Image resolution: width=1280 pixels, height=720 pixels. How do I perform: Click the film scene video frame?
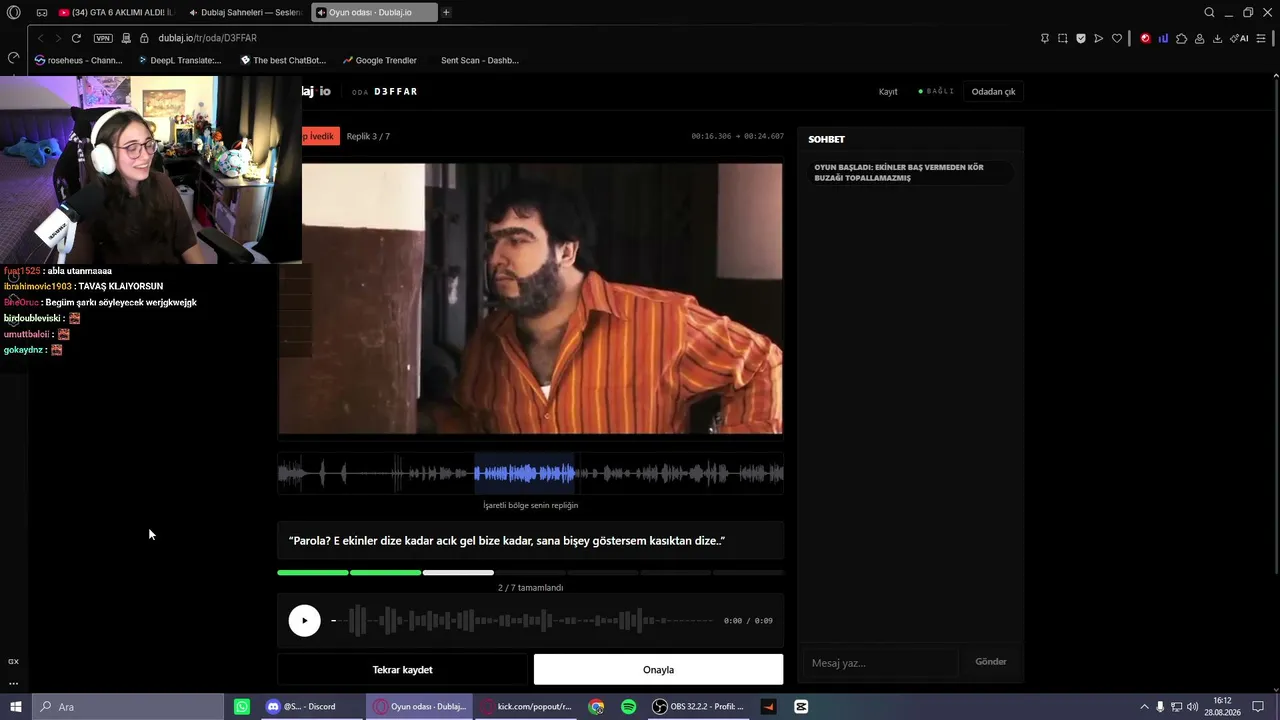pos(530,299)
